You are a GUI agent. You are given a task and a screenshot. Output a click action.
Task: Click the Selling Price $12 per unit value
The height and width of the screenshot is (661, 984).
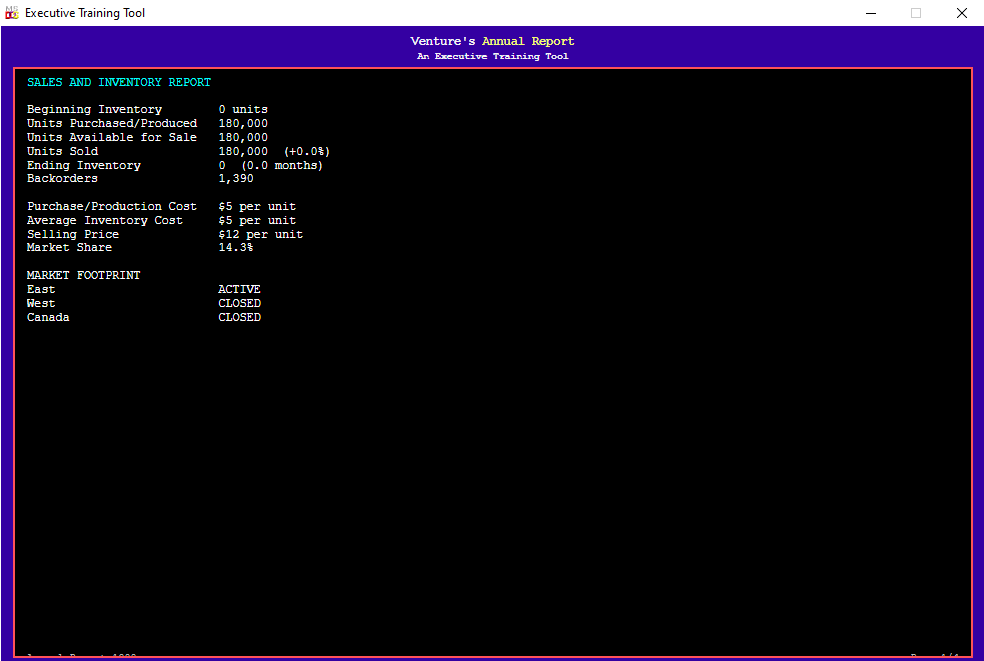[260, 234]
